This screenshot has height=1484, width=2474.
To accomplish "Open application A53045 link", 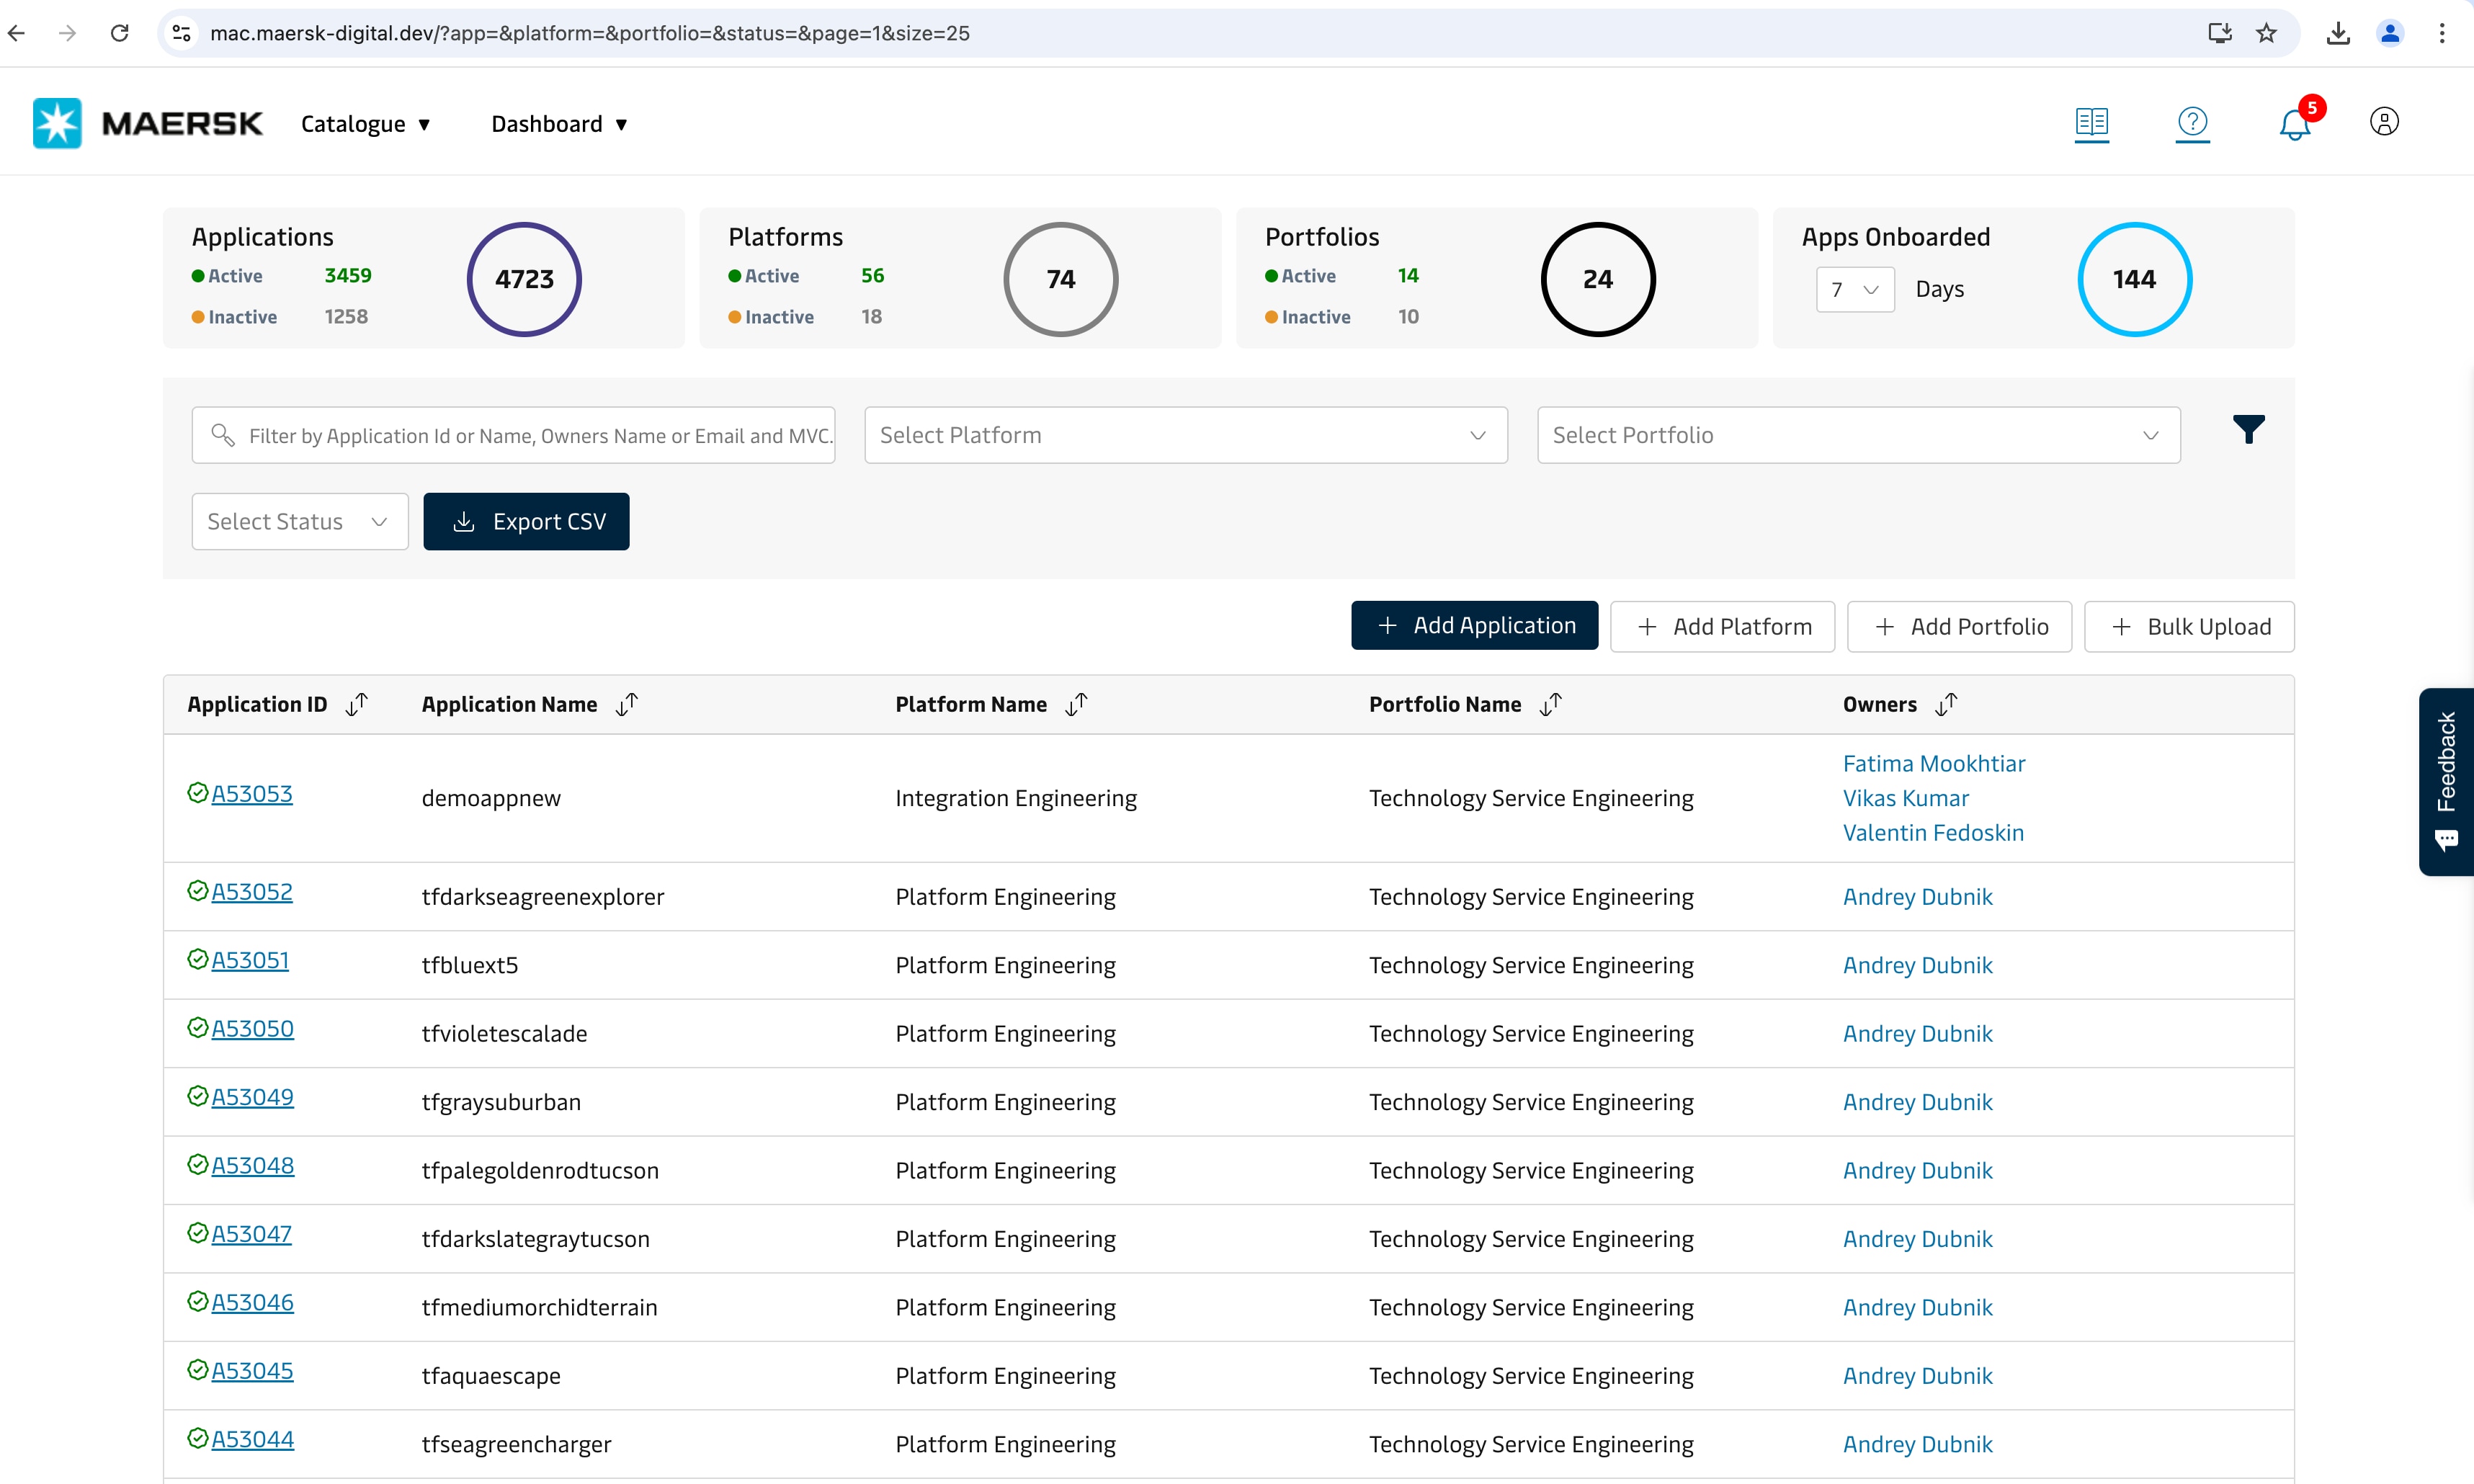I will 252,1371.
